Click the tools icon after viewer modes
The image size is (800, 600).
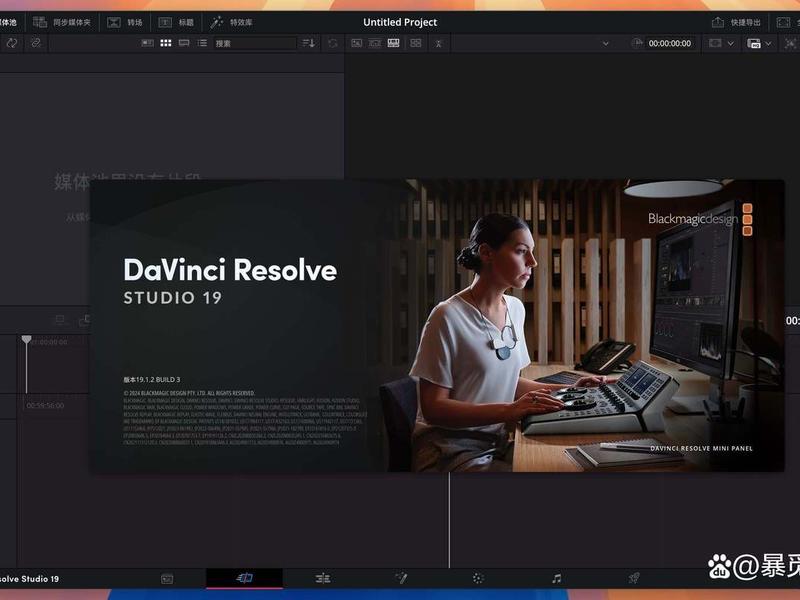pyautogui.click(x=438, y=44)
